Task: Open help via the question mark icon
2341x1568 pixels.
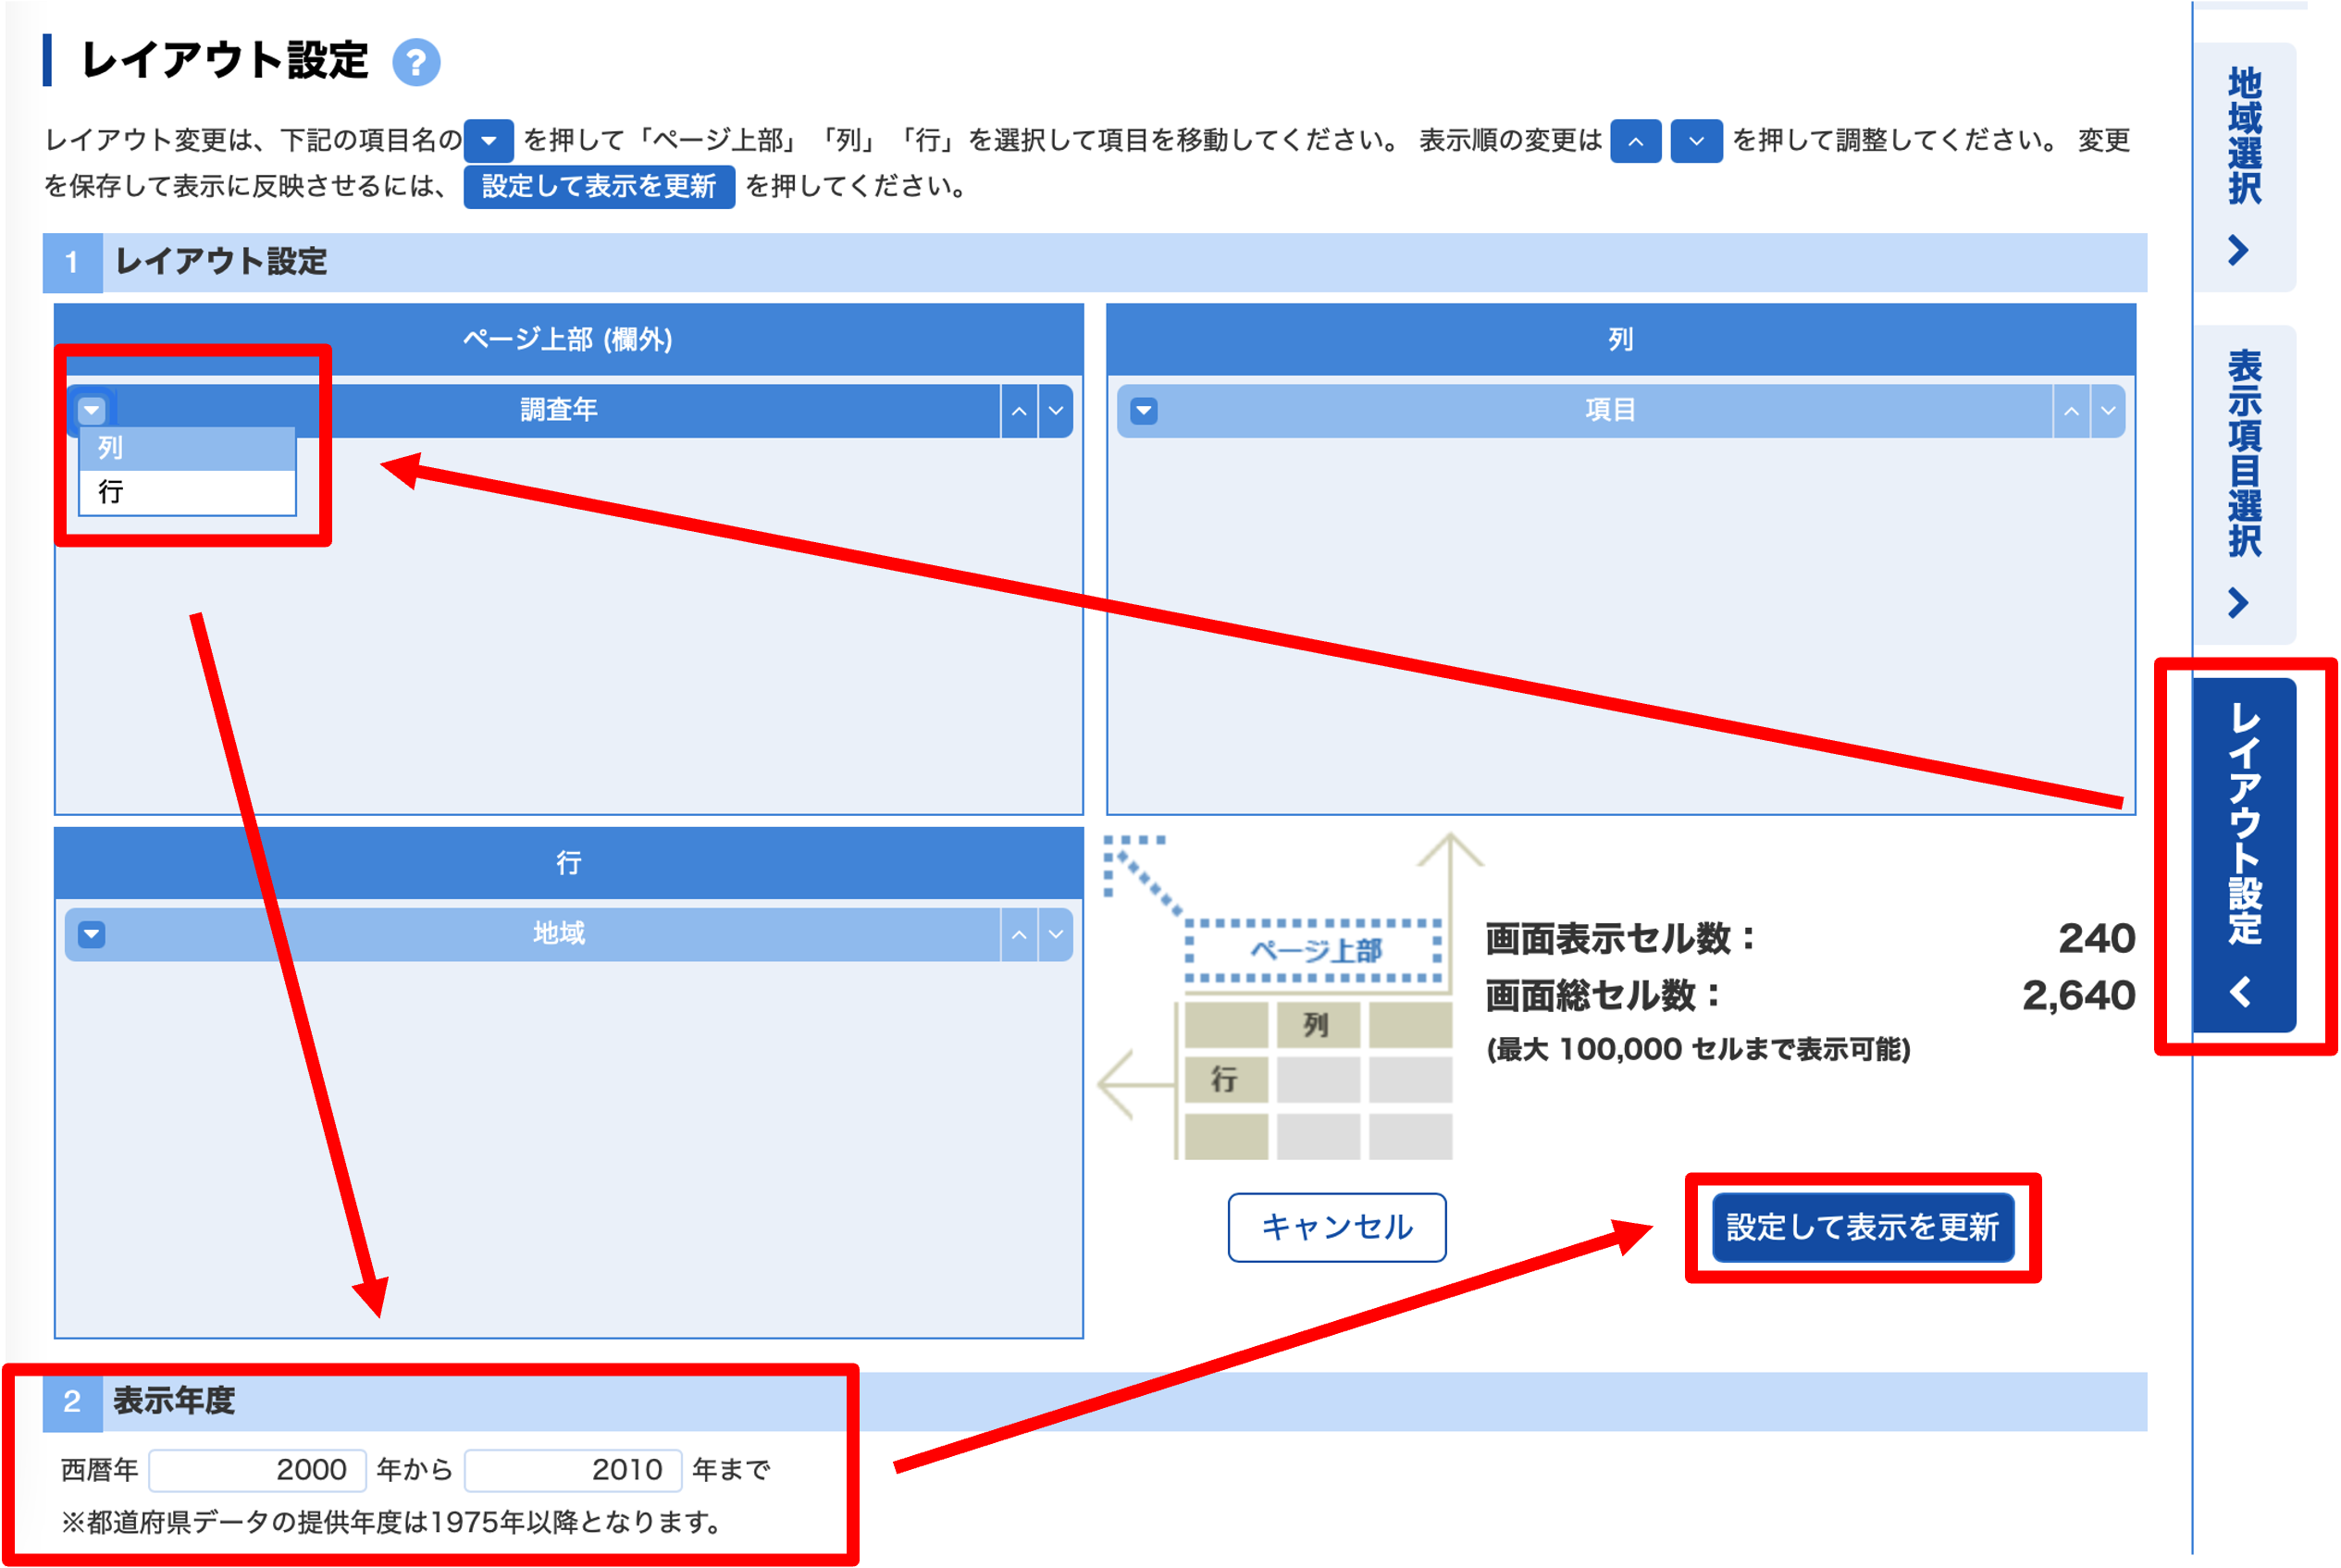Action: [x=417, y=62]
